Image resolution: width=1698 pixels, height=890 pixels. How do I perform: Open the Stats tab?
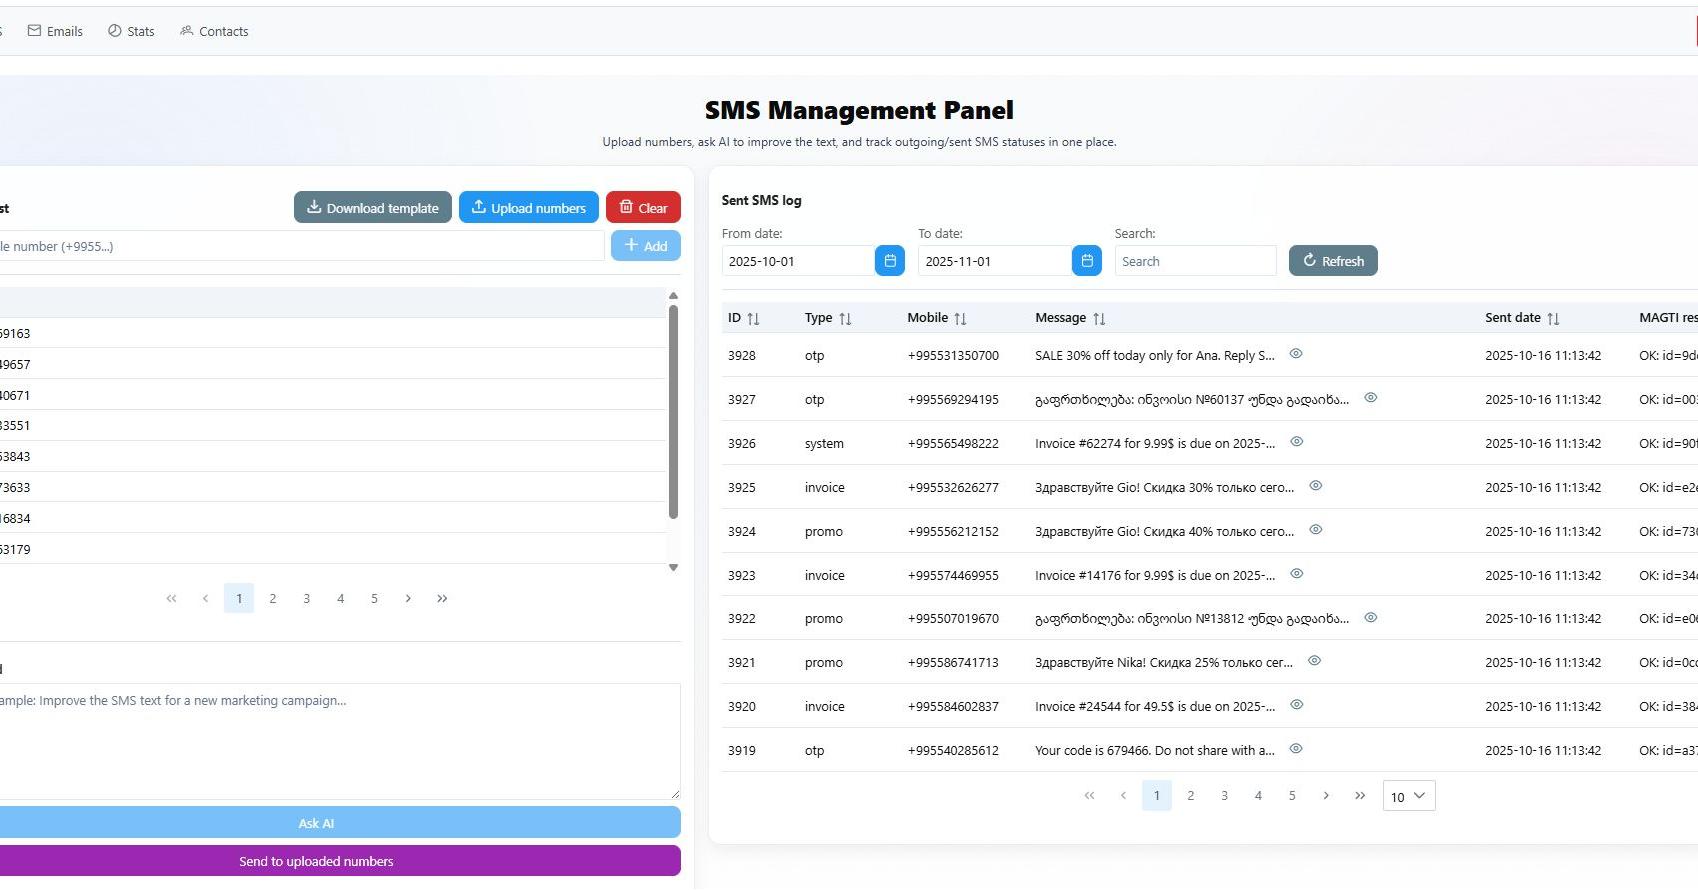click(x=131, y=31)
